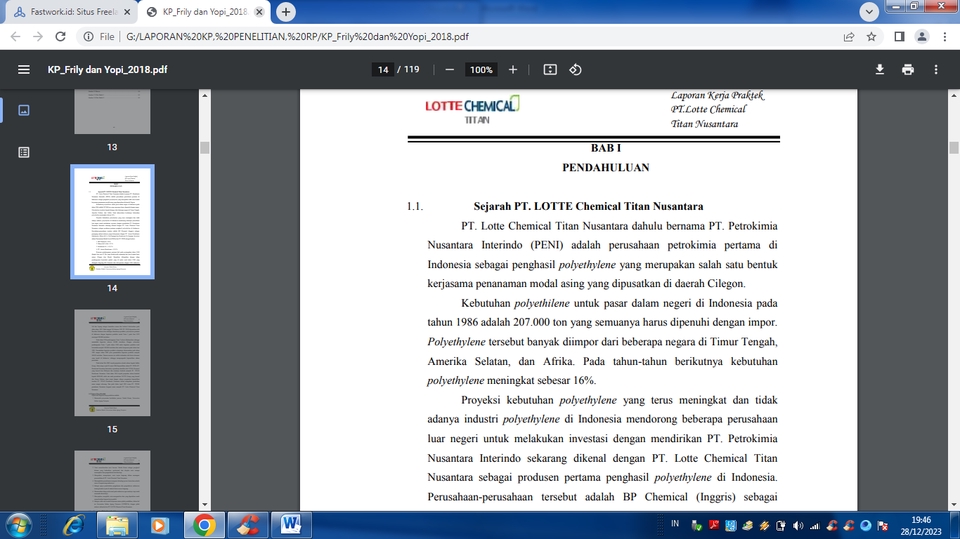Toggle the PDF sidebar menu button
Viewport: 960px width, 539px height.
click(x=24, y=70)
